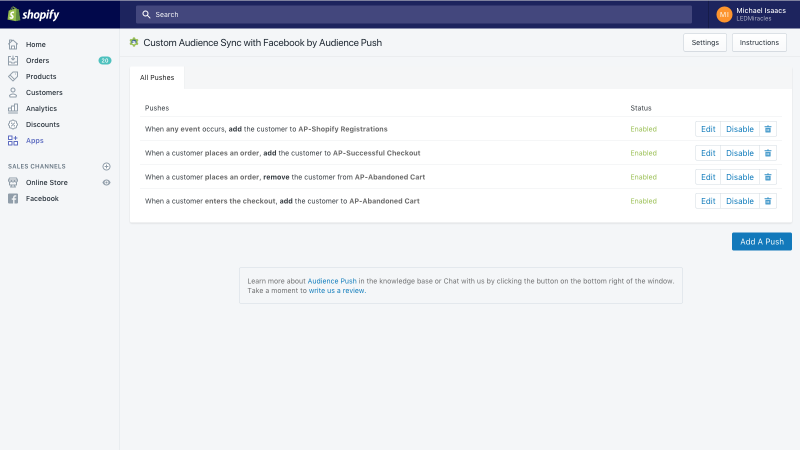The width and height of the screenshot is (800, 450).
Task: Delete the remove from AP-Abandoned Cart push
Action: pos(768,177)
